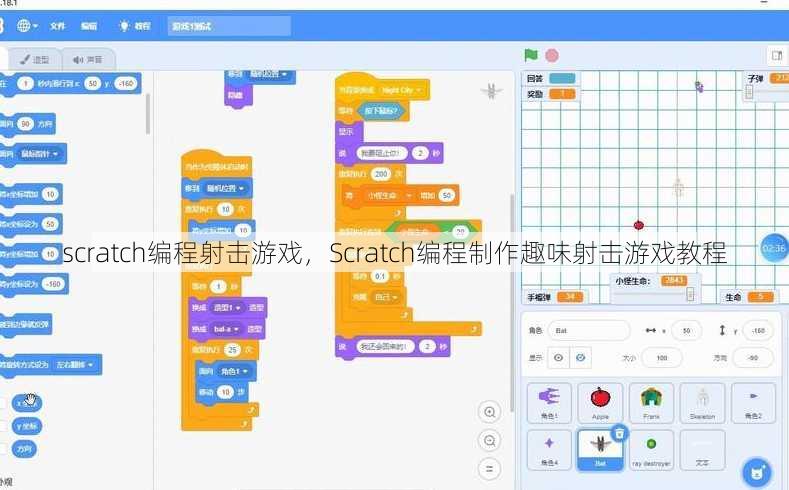This screenshot has width=789, height=490.
Task: Select the 角色2 bullet sprite thumbnail
Action: pyautogui.click(x=753, y=402)
